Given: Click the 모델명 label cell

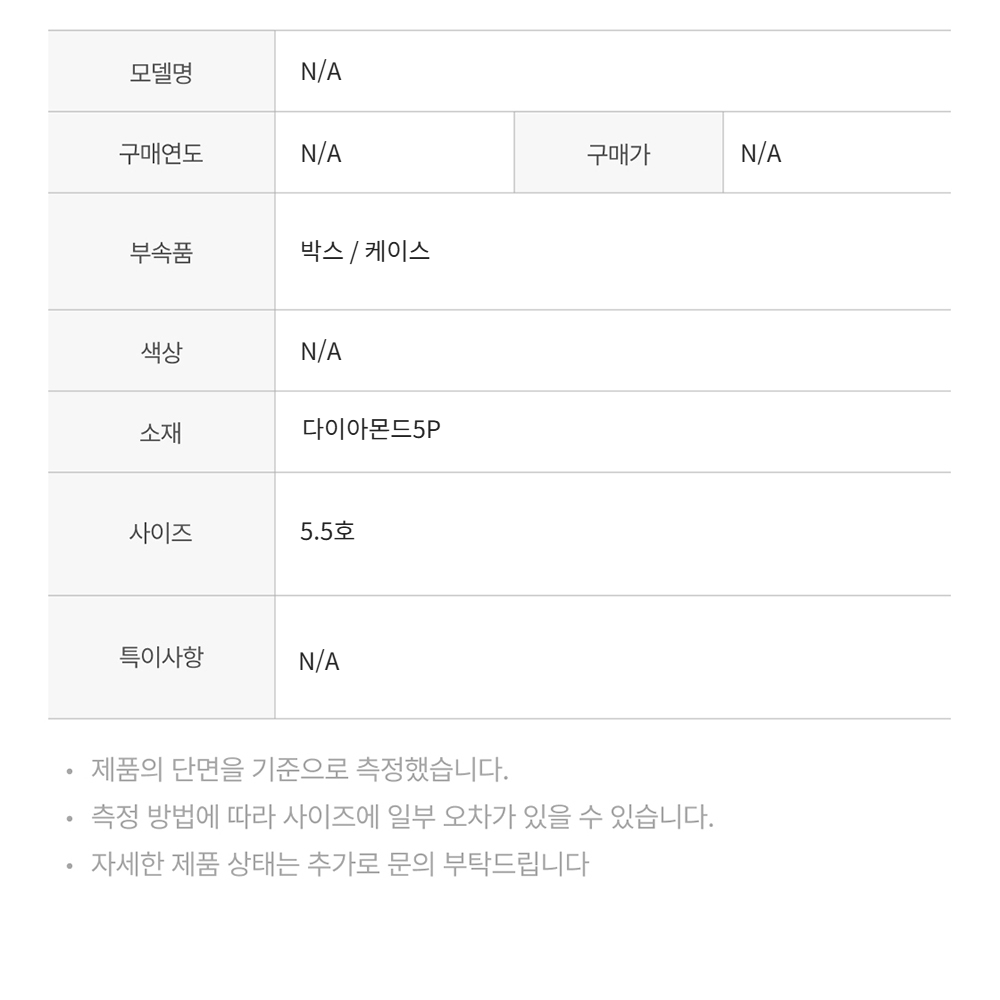Looking at the screenshot, I should tap(161, 71).
